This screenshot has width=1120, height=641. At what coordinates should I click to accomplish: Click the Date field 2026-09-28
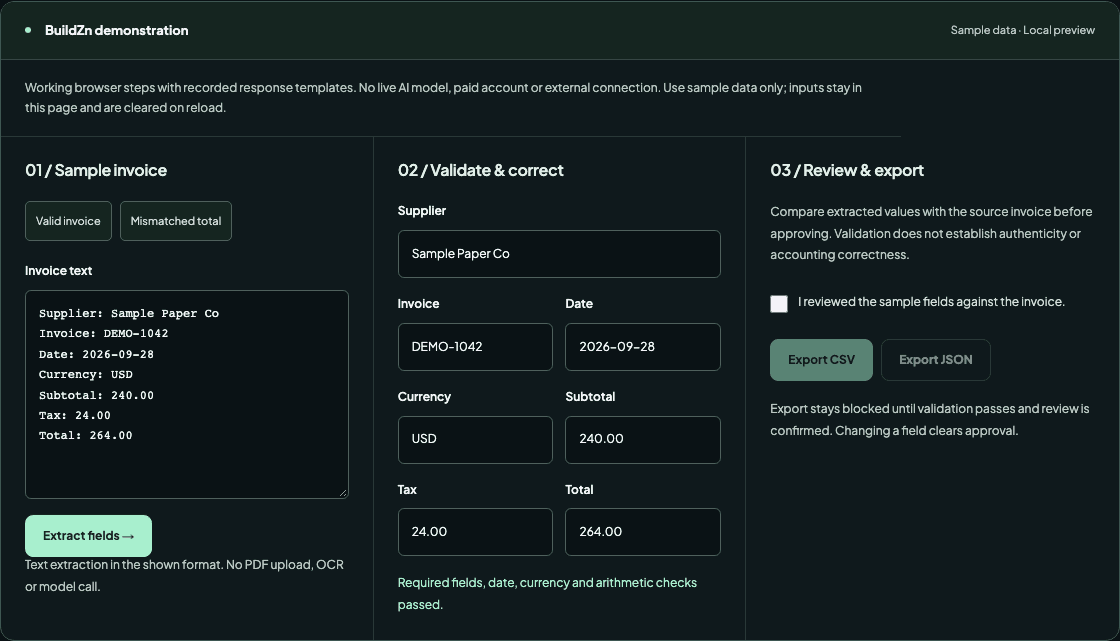tap(643, 347)
